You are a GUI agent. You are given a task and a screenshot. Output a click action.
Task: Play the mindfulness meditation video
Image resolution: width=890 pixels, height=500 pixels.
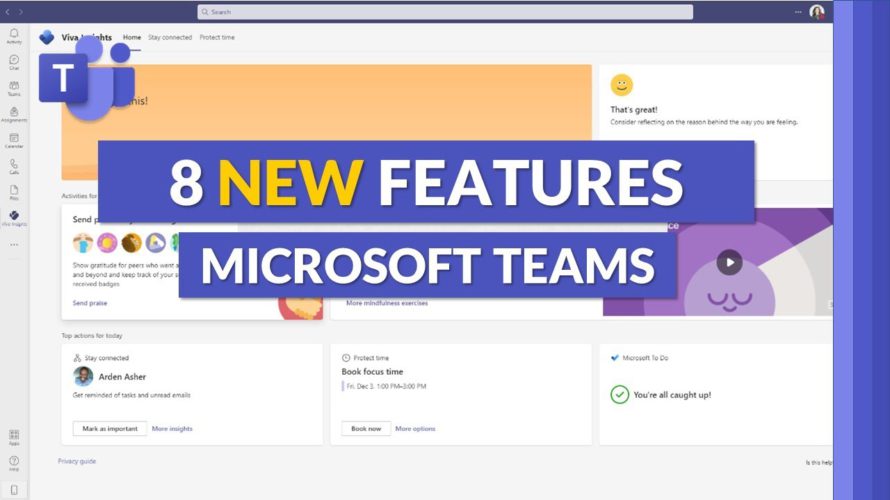729,262
